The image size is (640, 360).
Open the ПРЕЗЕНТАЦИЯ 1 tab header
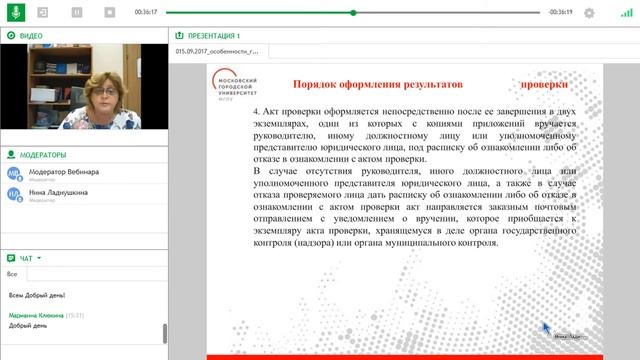point(214,36)
